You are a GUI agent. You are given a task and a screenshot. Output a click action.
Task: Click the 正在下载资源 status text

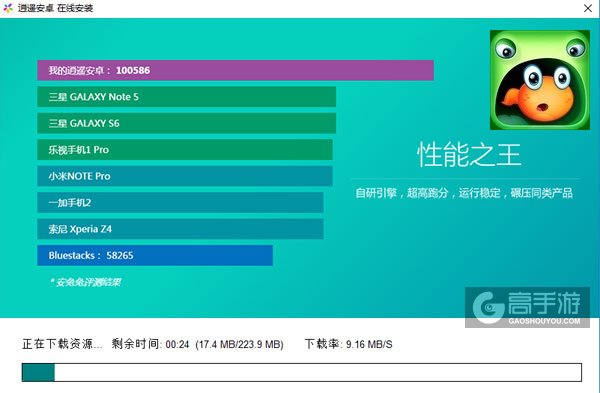click(62, 344)
